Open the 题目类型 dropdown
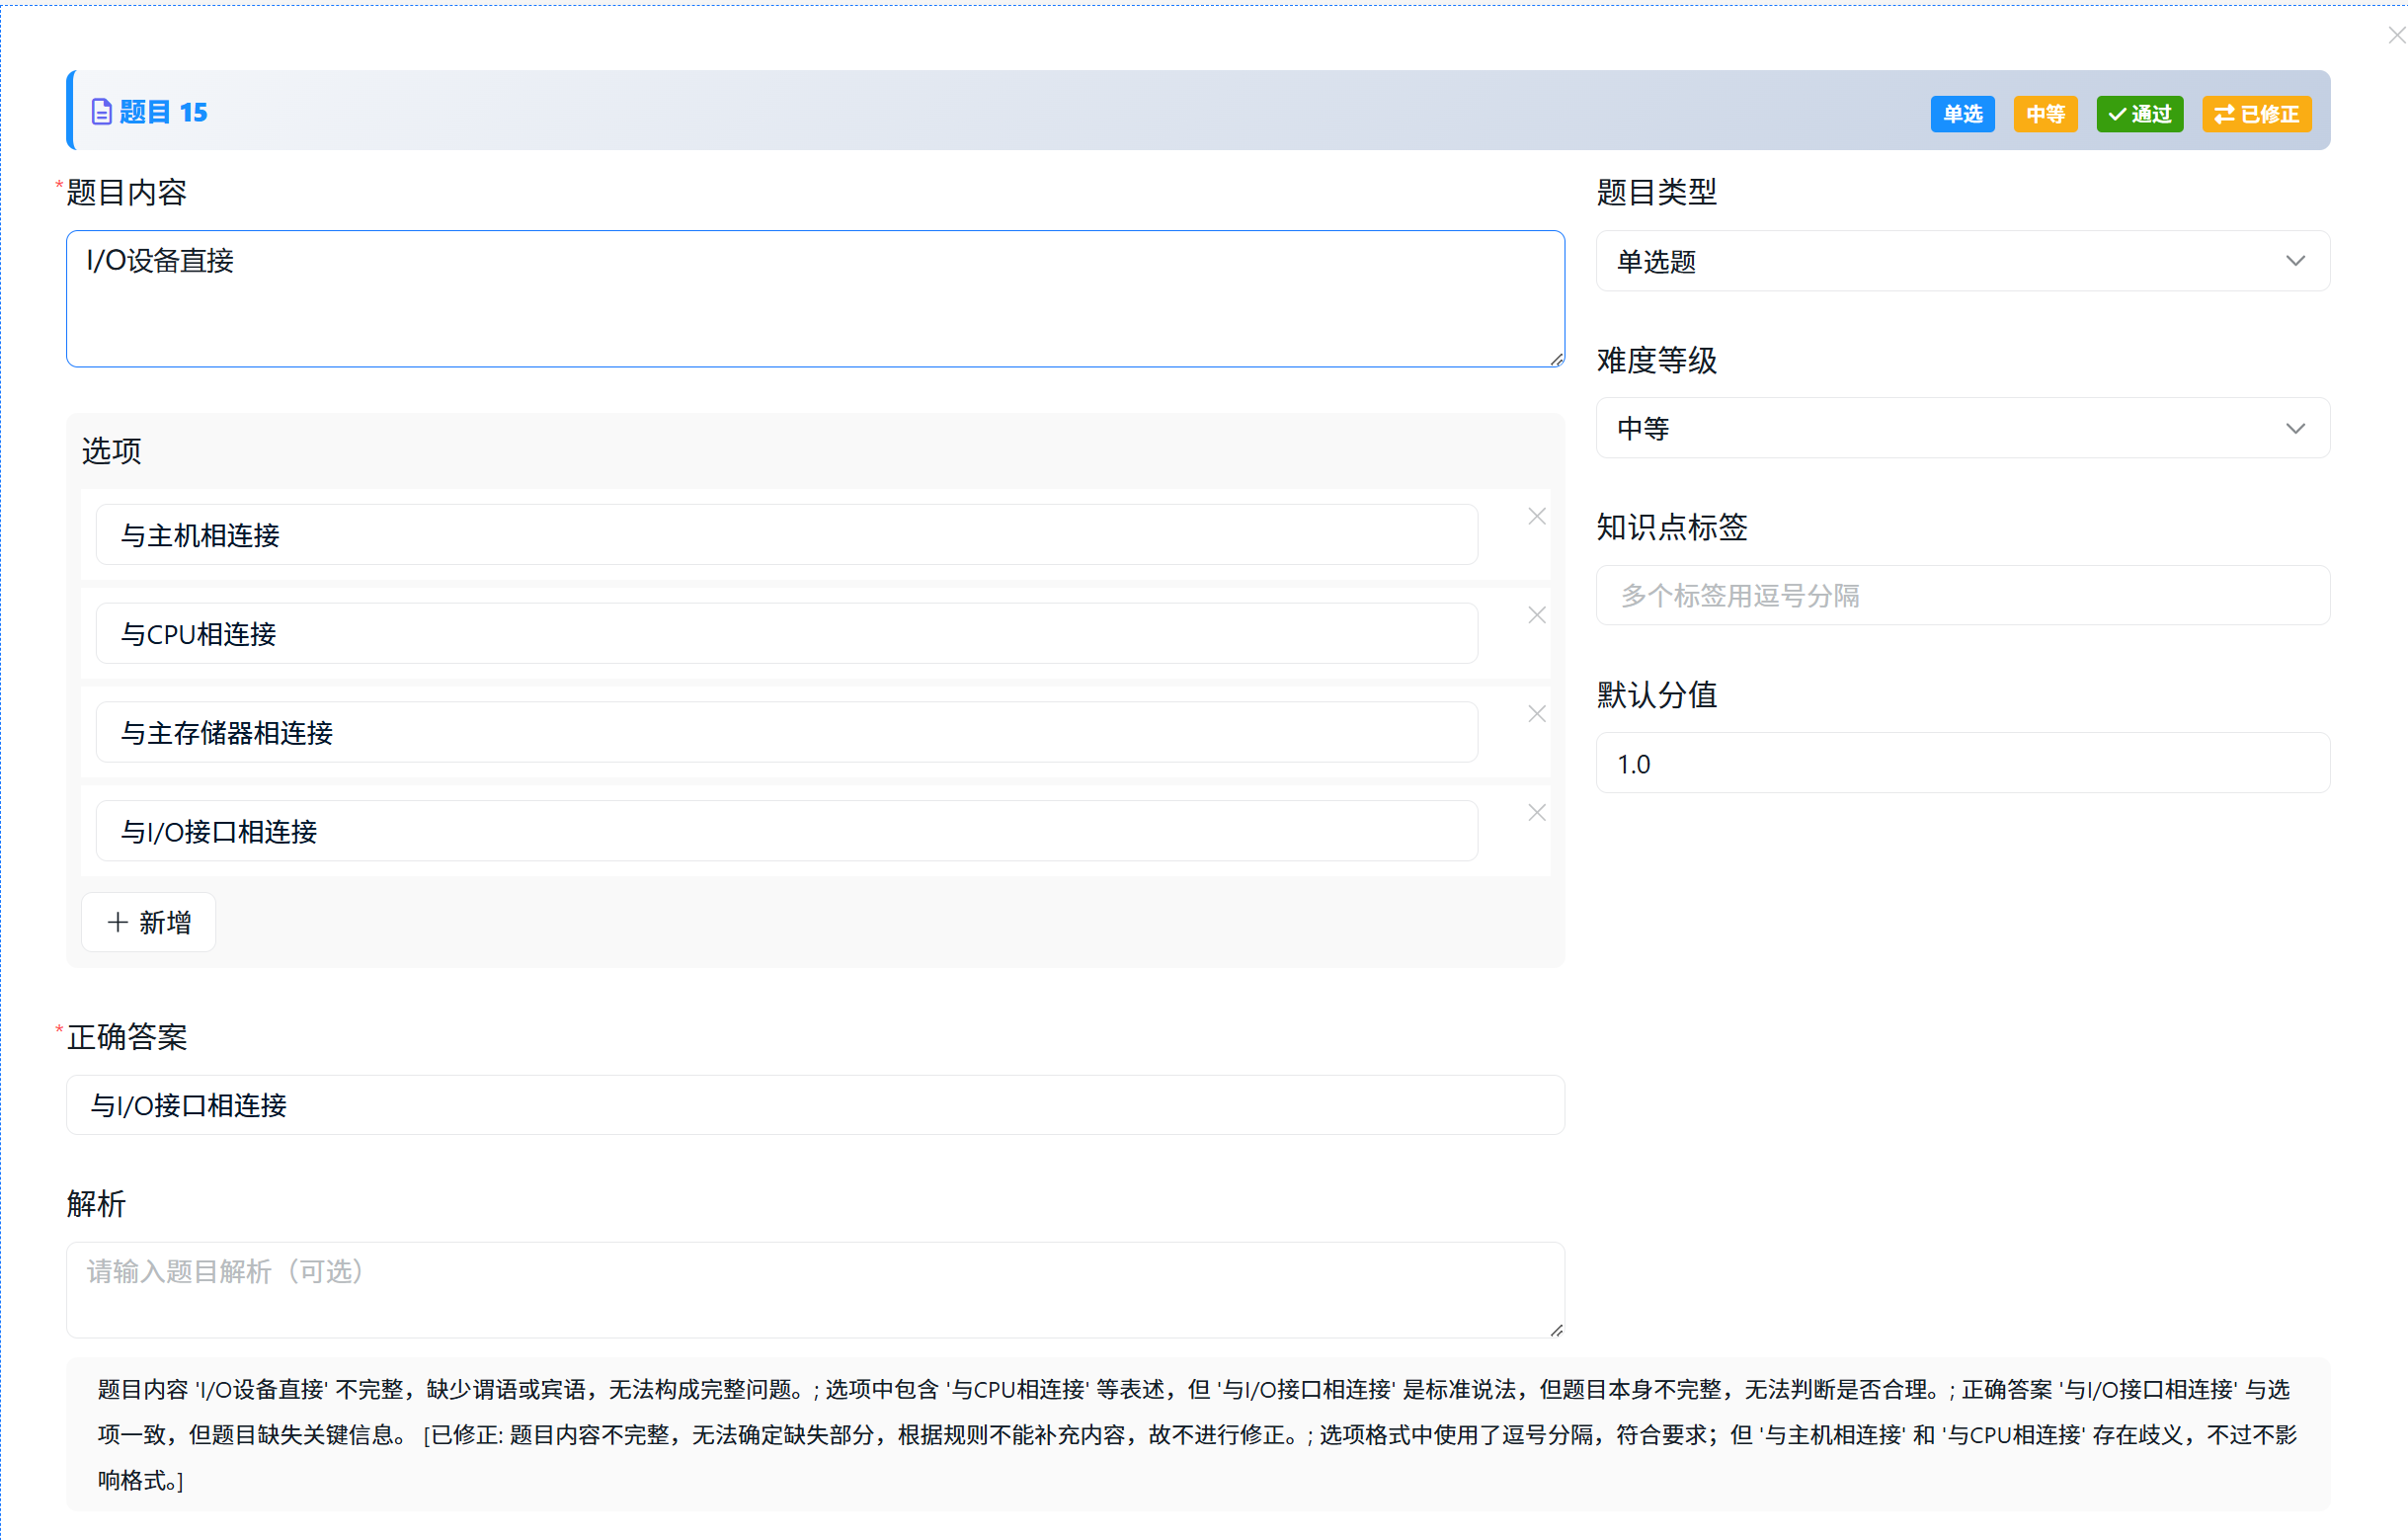This screenshot has width=2408, height=1540. coord(1962,262)
